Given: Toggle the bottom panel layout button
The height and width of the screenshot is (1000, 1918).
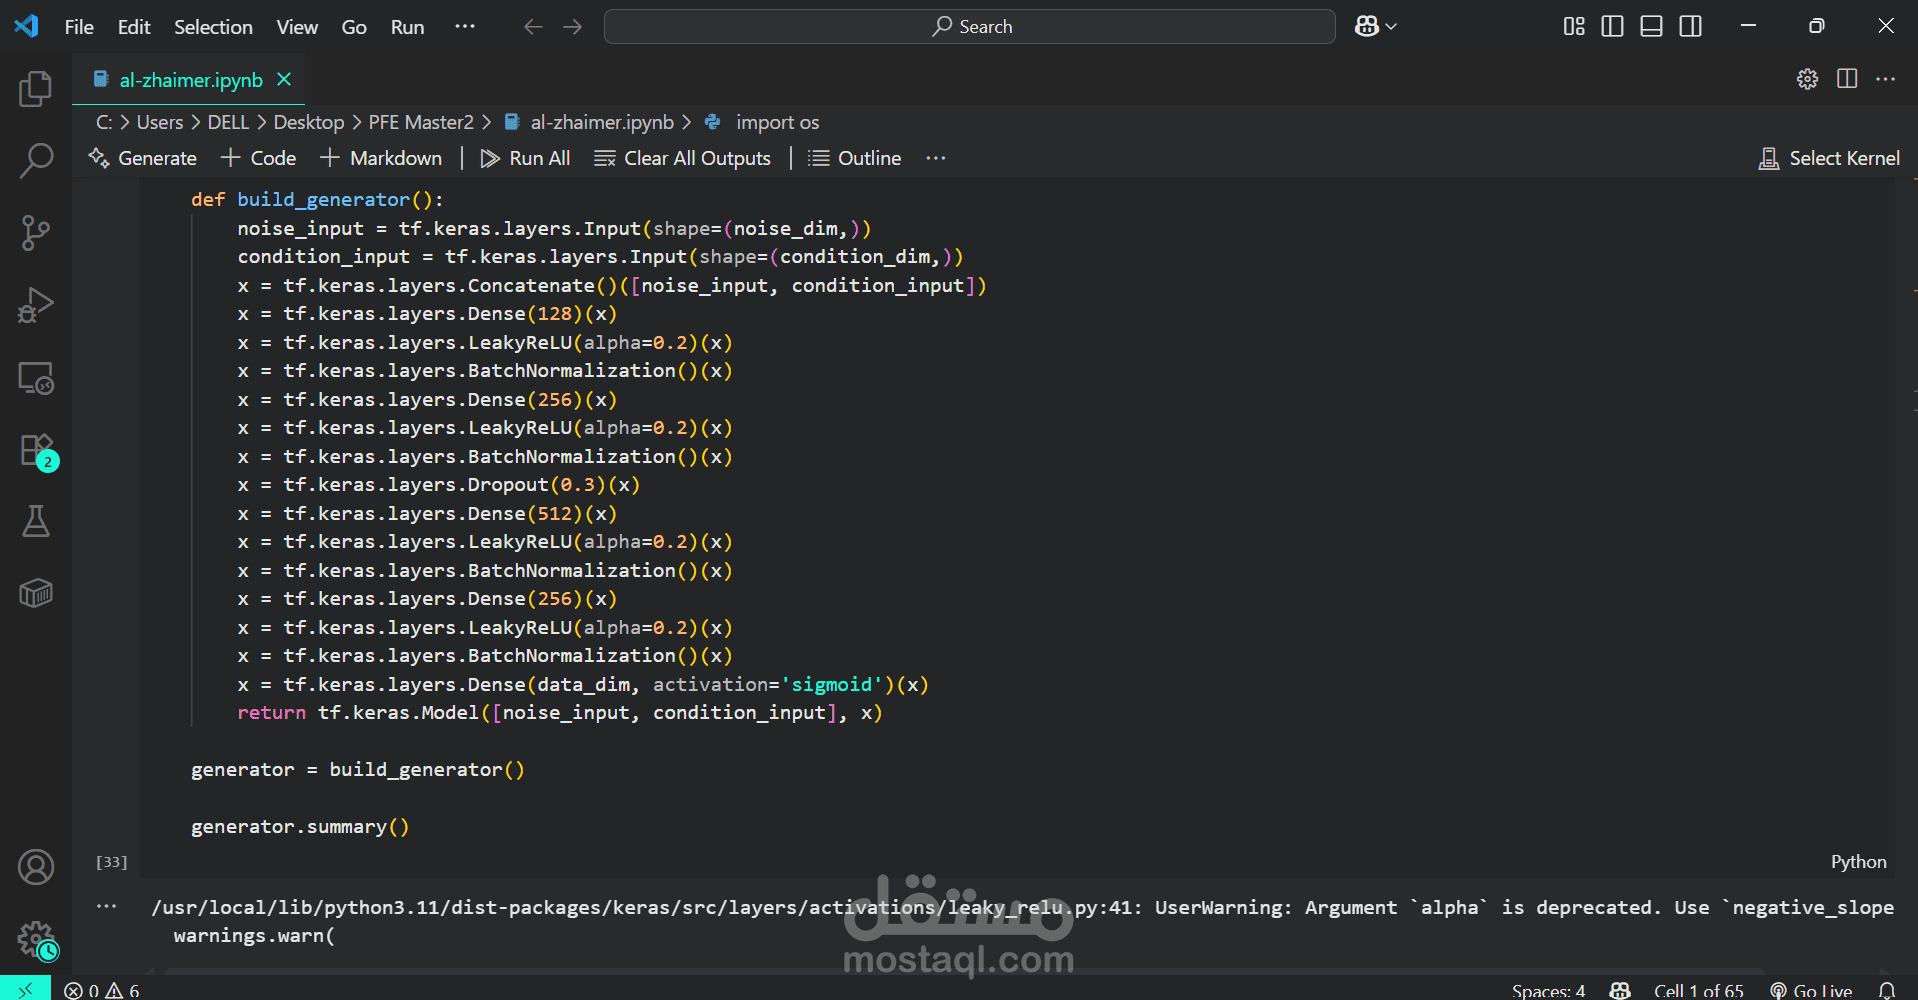Looking at the screenshot, I should click(1651, 27).
